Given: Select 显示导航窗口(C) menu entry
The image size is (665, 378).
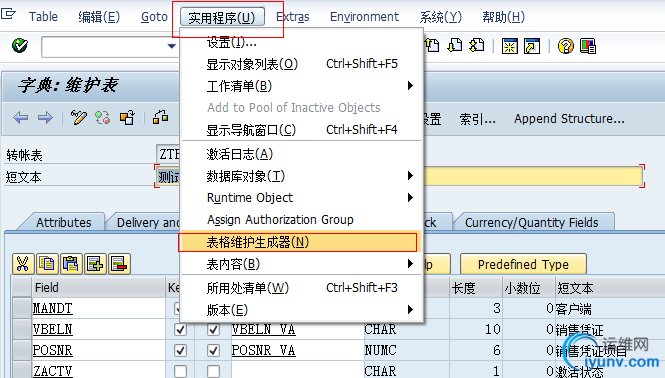Looking at the screenshot, I should coord(301,130).
